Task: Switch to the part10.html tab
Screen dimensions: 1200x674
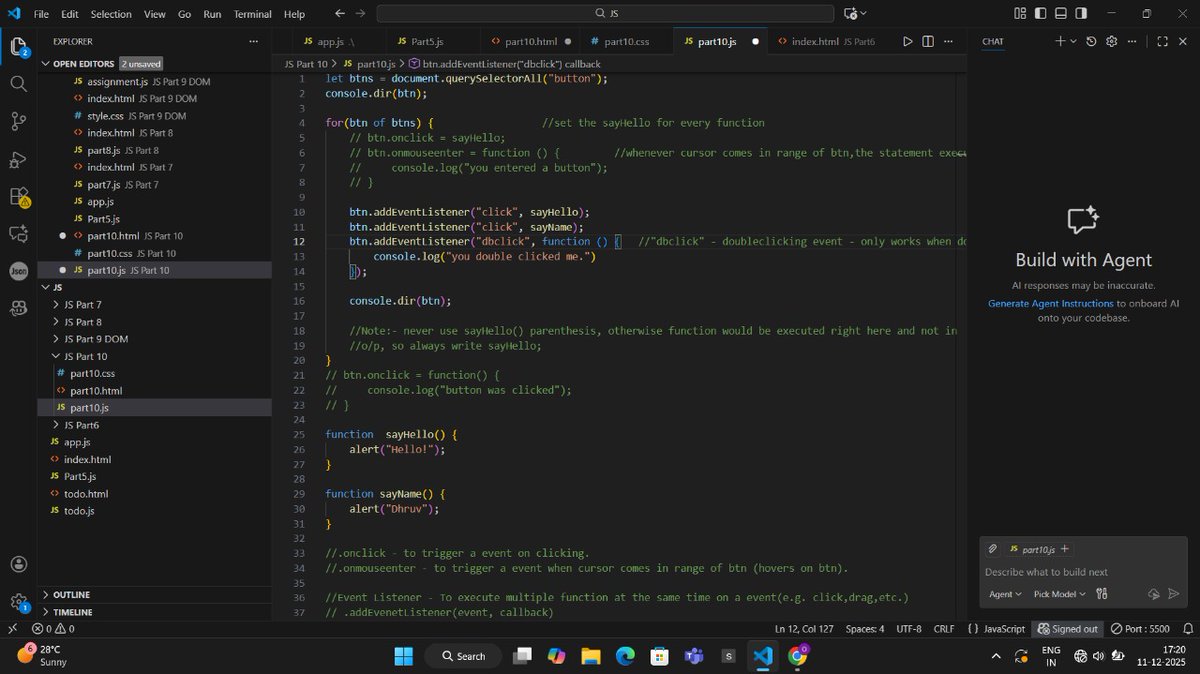Action: (x=531, y=42)
